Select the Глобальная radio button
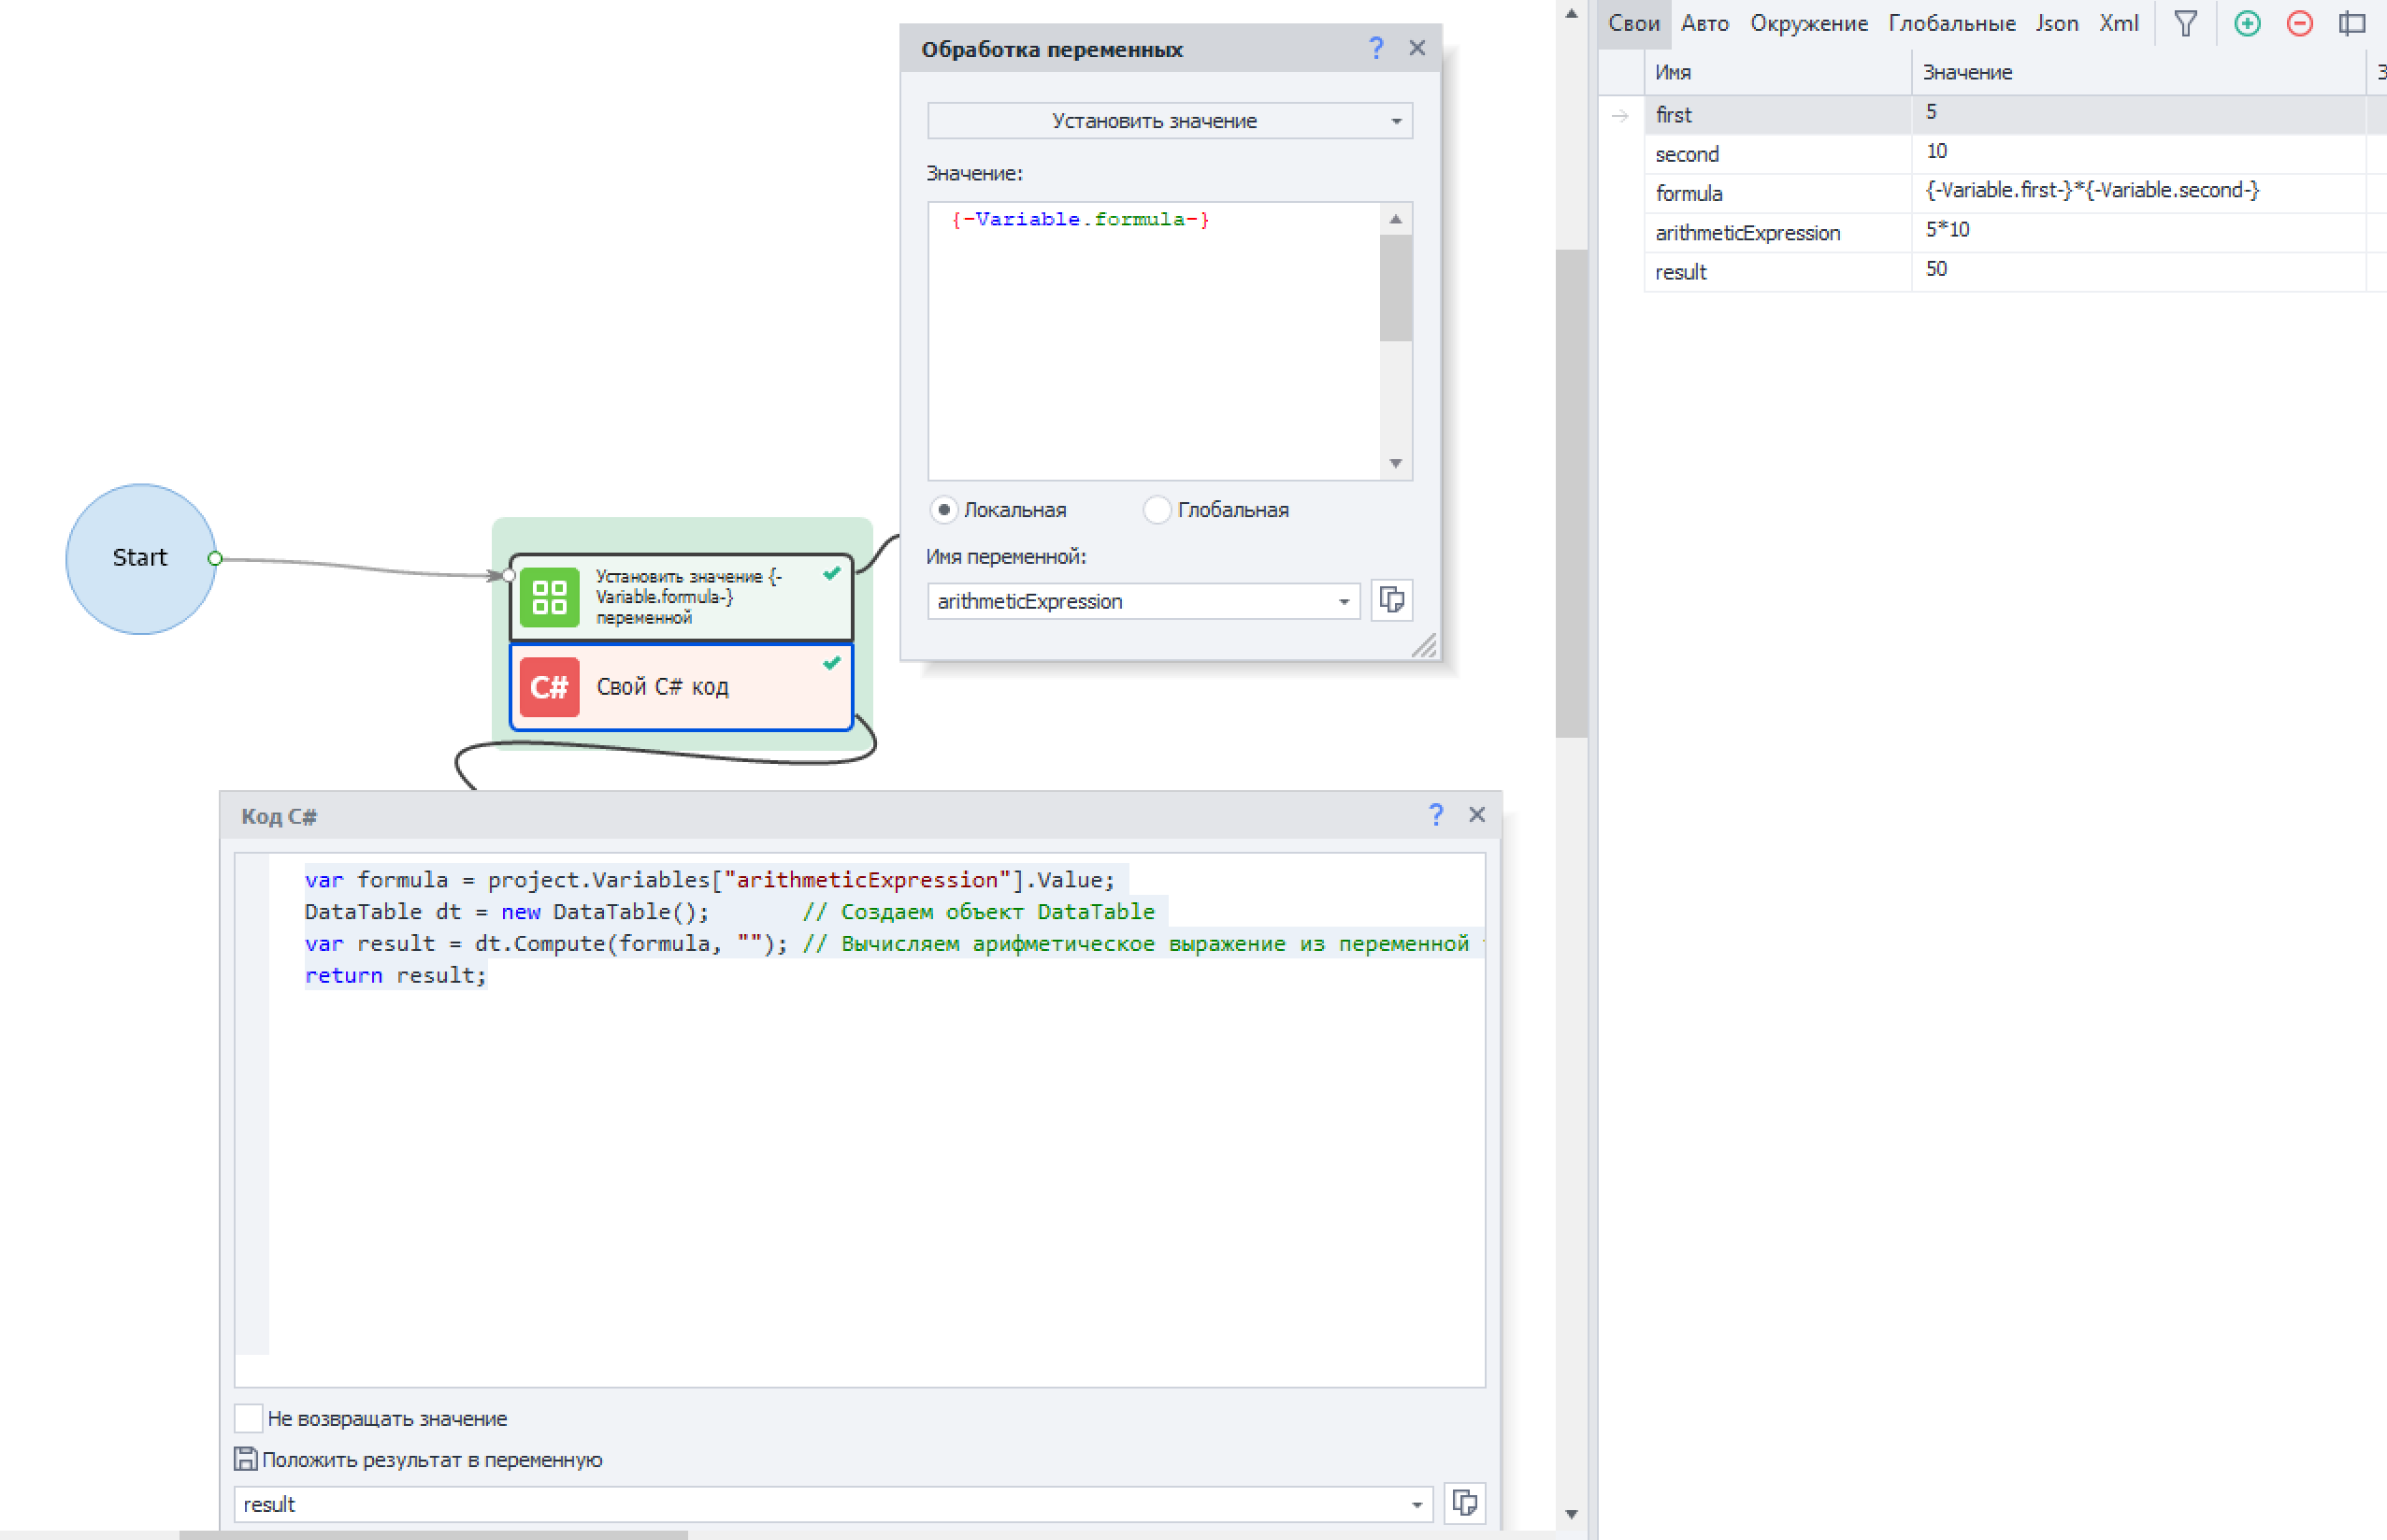Image resolution: width=2387 pixels, height=1540 pixels. pos(1156,510)
